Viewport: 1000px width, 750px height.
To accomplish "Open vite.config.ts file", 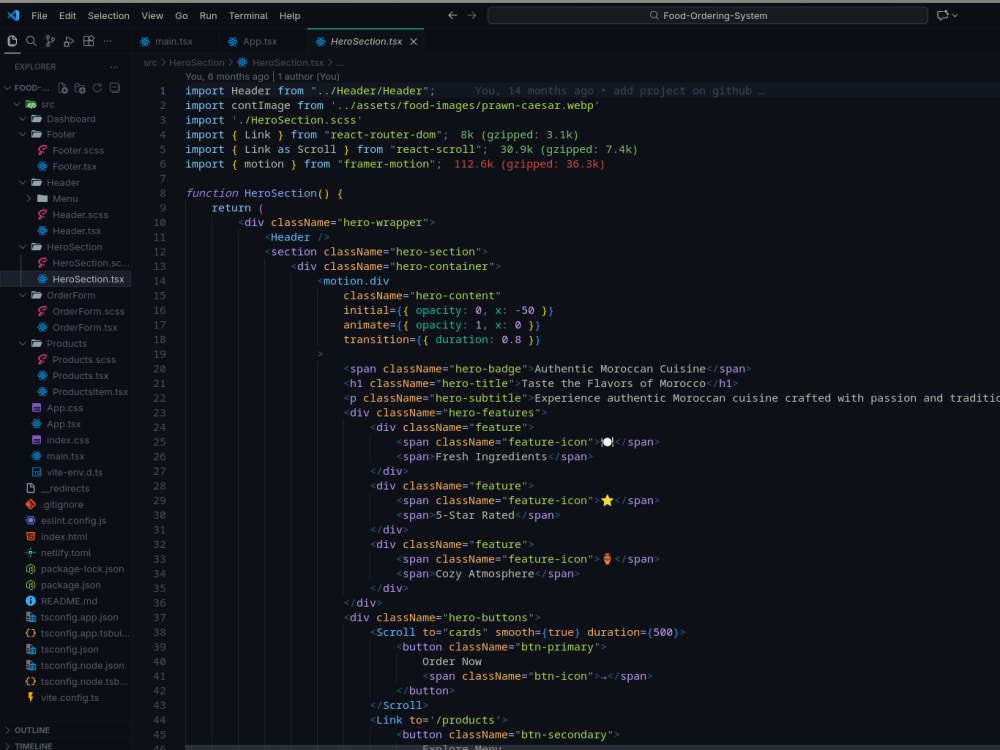I will 70,698.
